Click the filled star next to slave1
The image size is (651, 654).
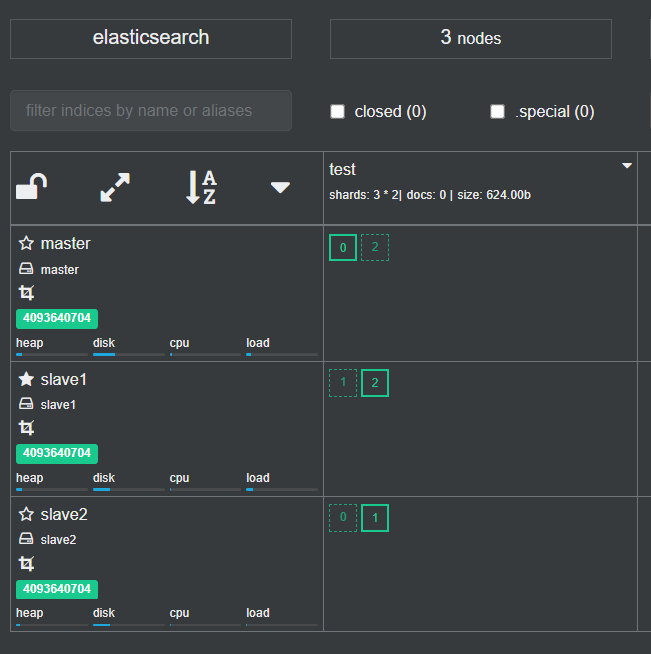[26, 380]
